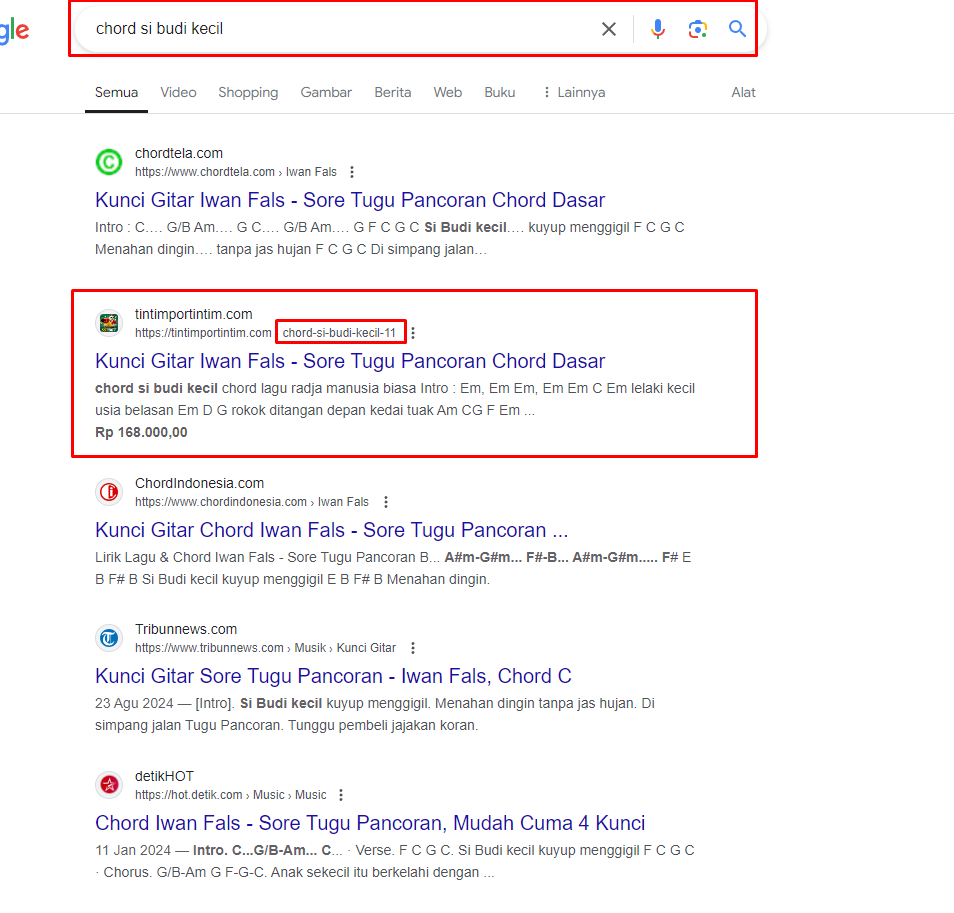Click the ChordIndonesia.com site name
Image resolution: width=954 pixels, height=913 pixels.
200,484
